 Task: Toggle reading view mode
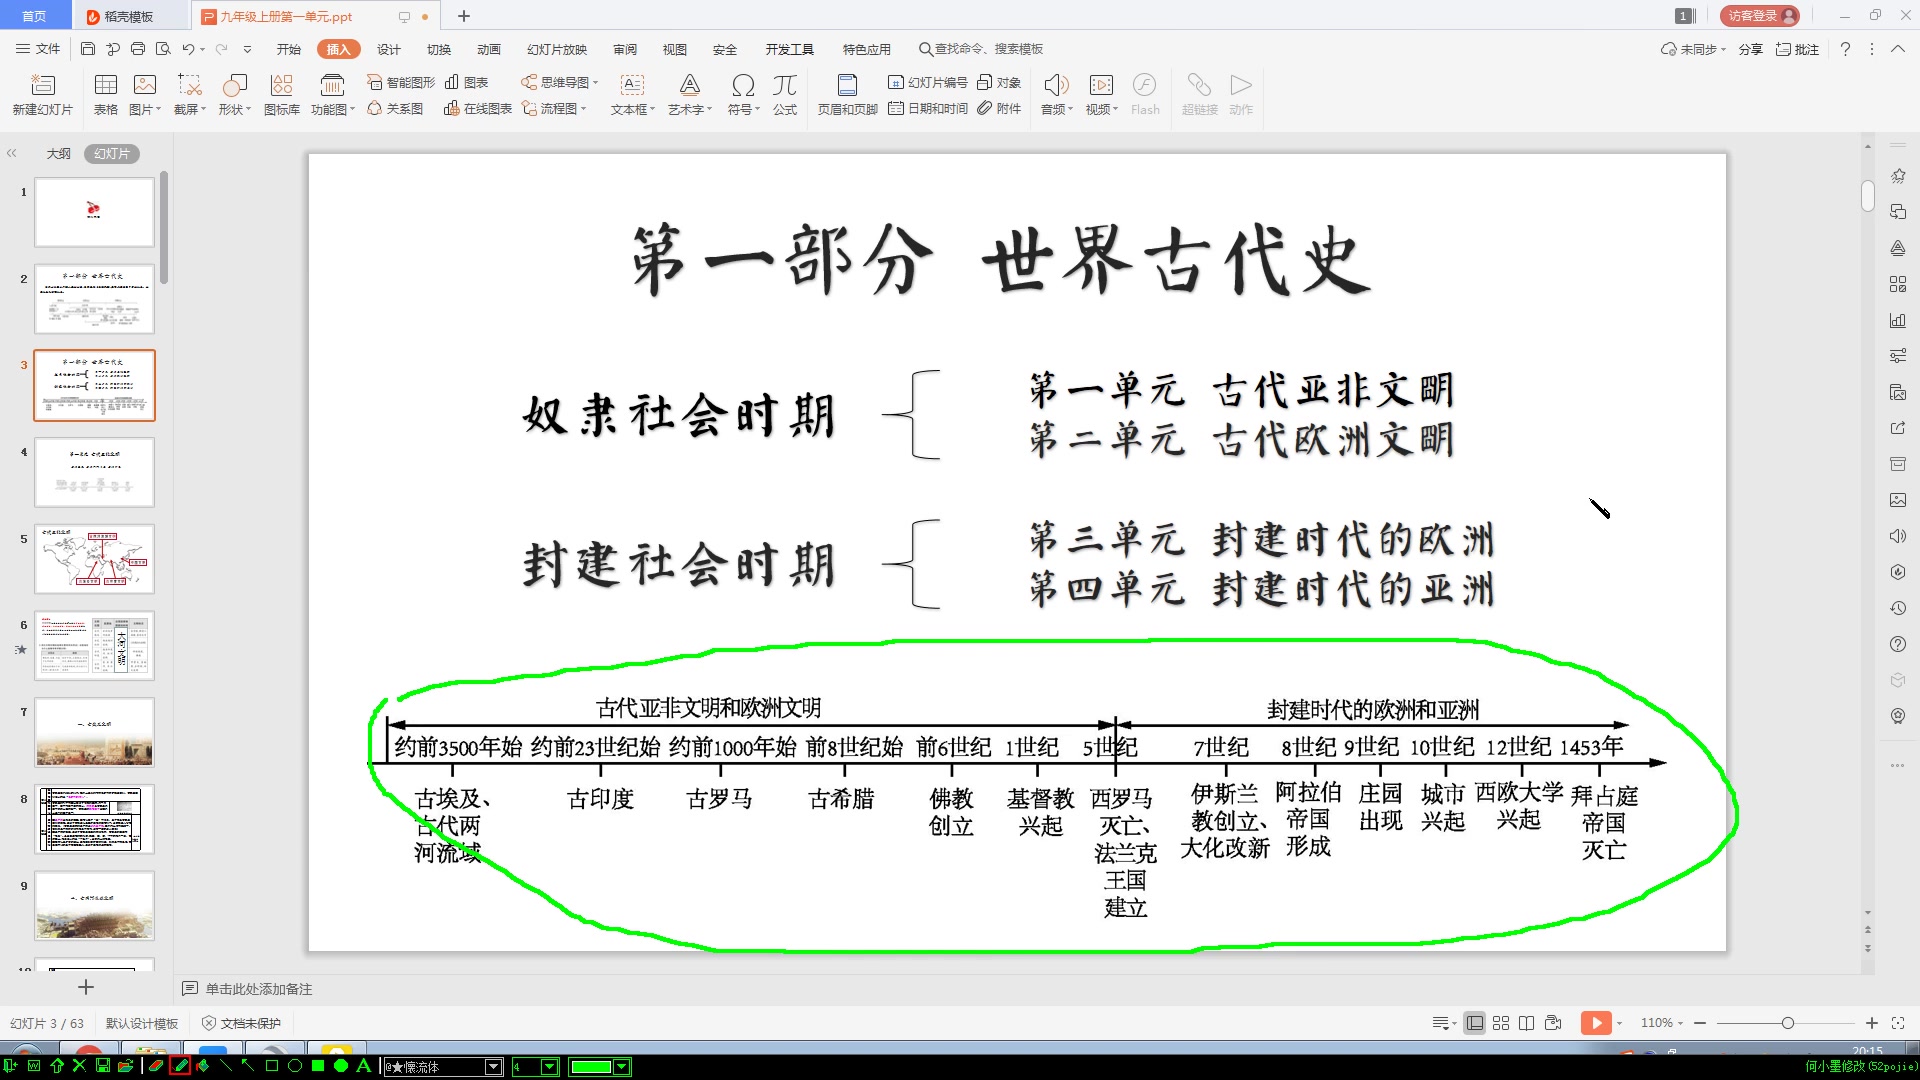point(1527,1023)
